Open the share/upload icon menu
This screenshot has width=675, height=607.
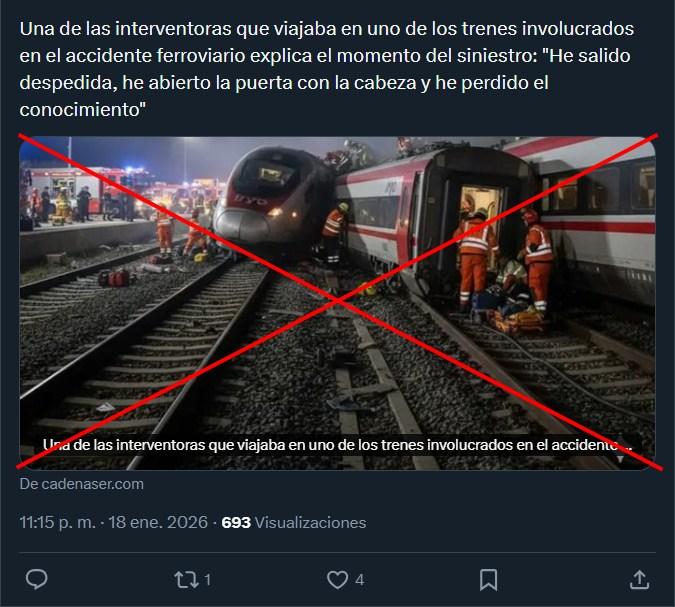[x=639, y=579]
